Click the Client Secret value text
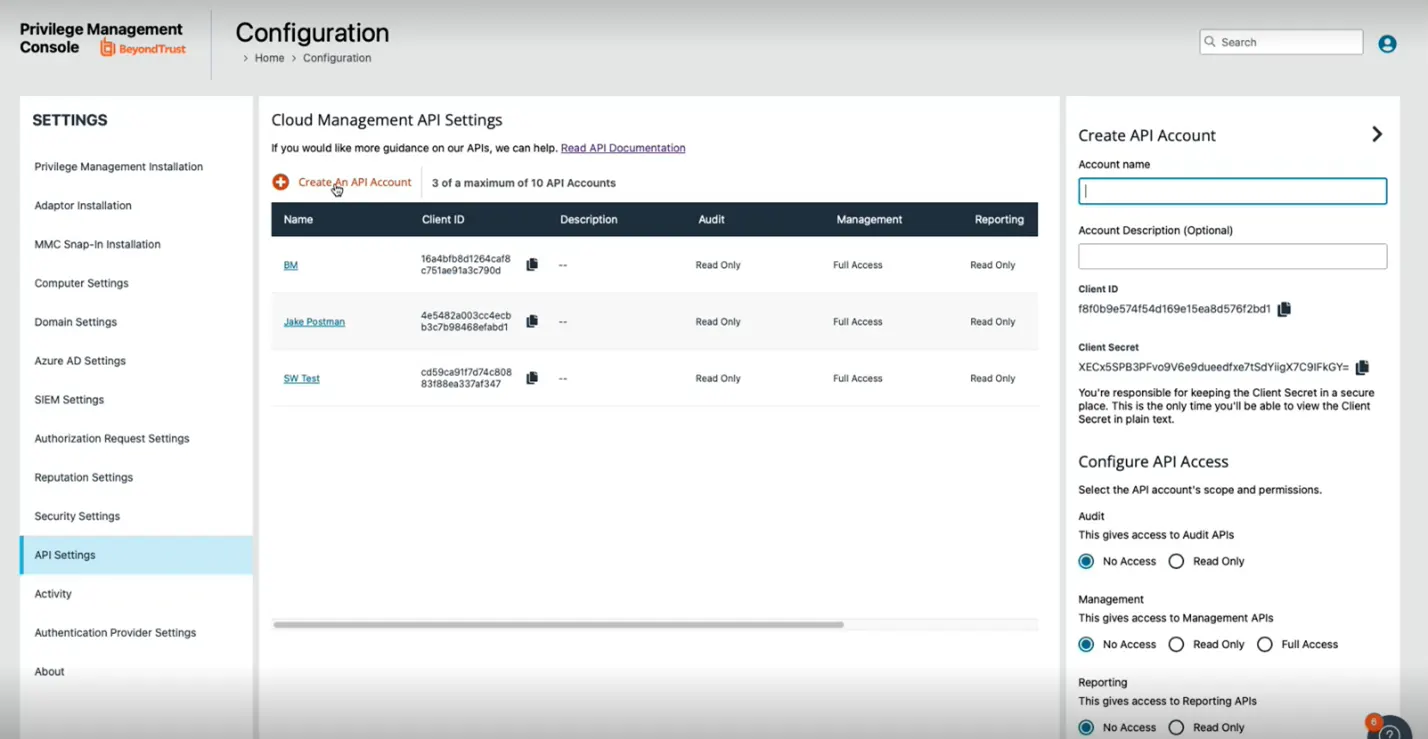 1213,367
